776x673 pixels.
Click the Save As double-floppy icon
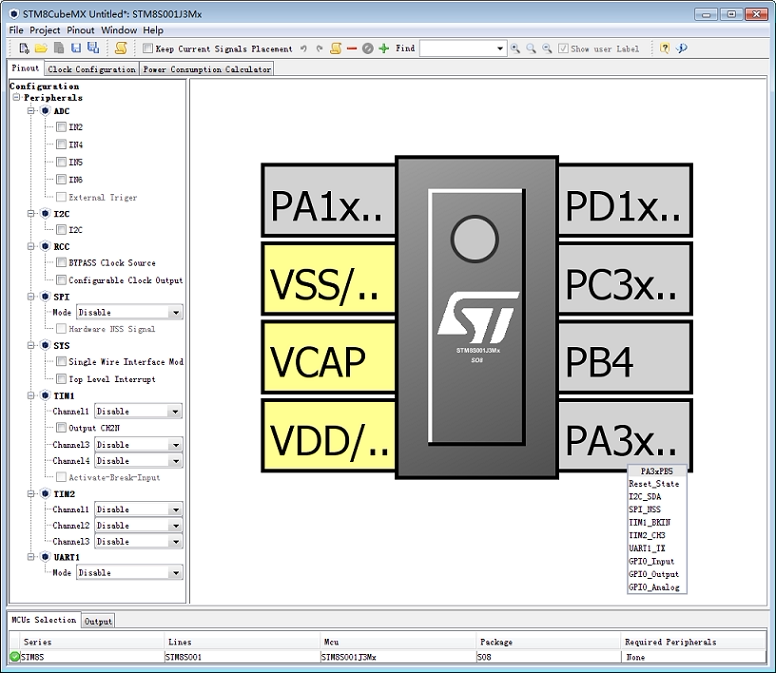[93, 48]
